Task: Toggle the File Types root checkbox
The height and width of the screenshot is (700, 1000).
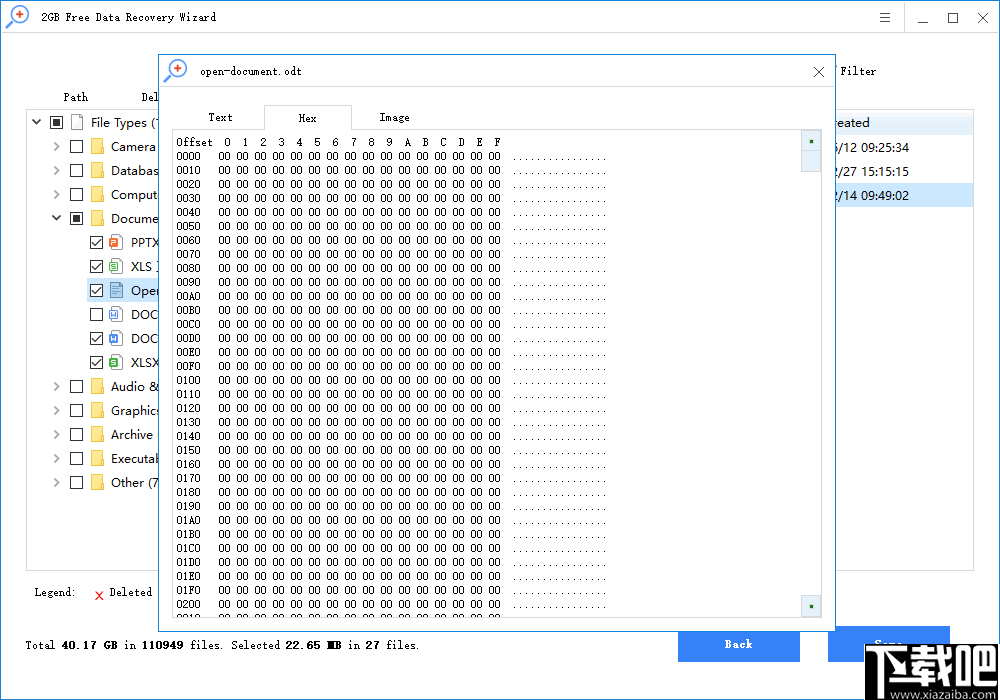Action: [57, 122]
